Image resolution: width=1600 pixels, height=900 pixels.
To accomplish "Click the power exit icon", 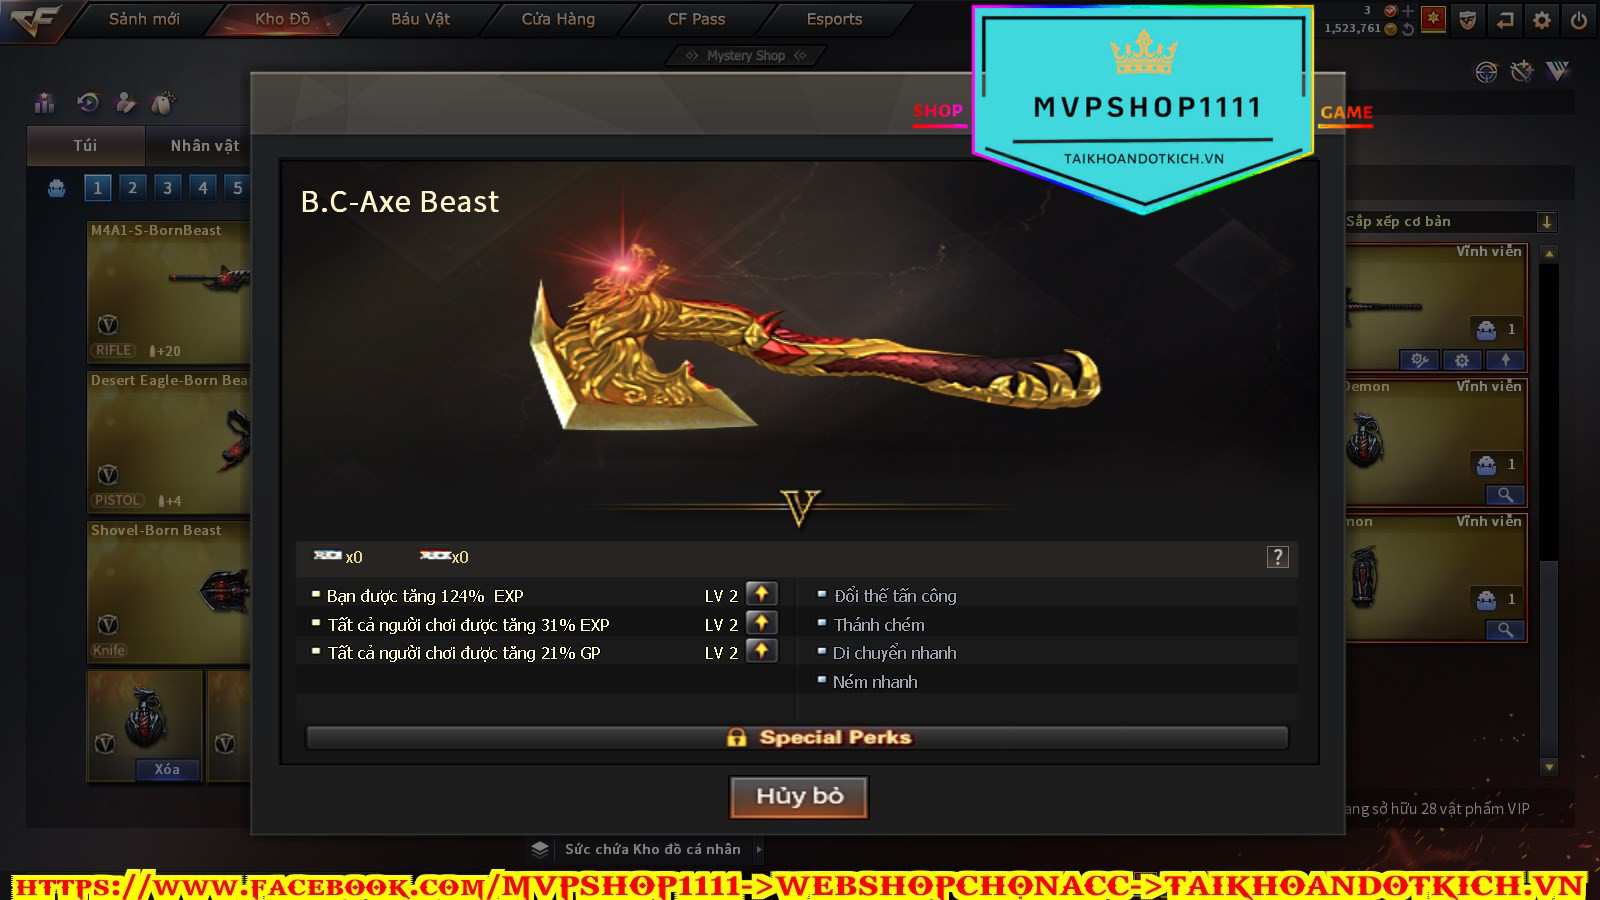I will pyautogui.click(x=1579, y=20).
